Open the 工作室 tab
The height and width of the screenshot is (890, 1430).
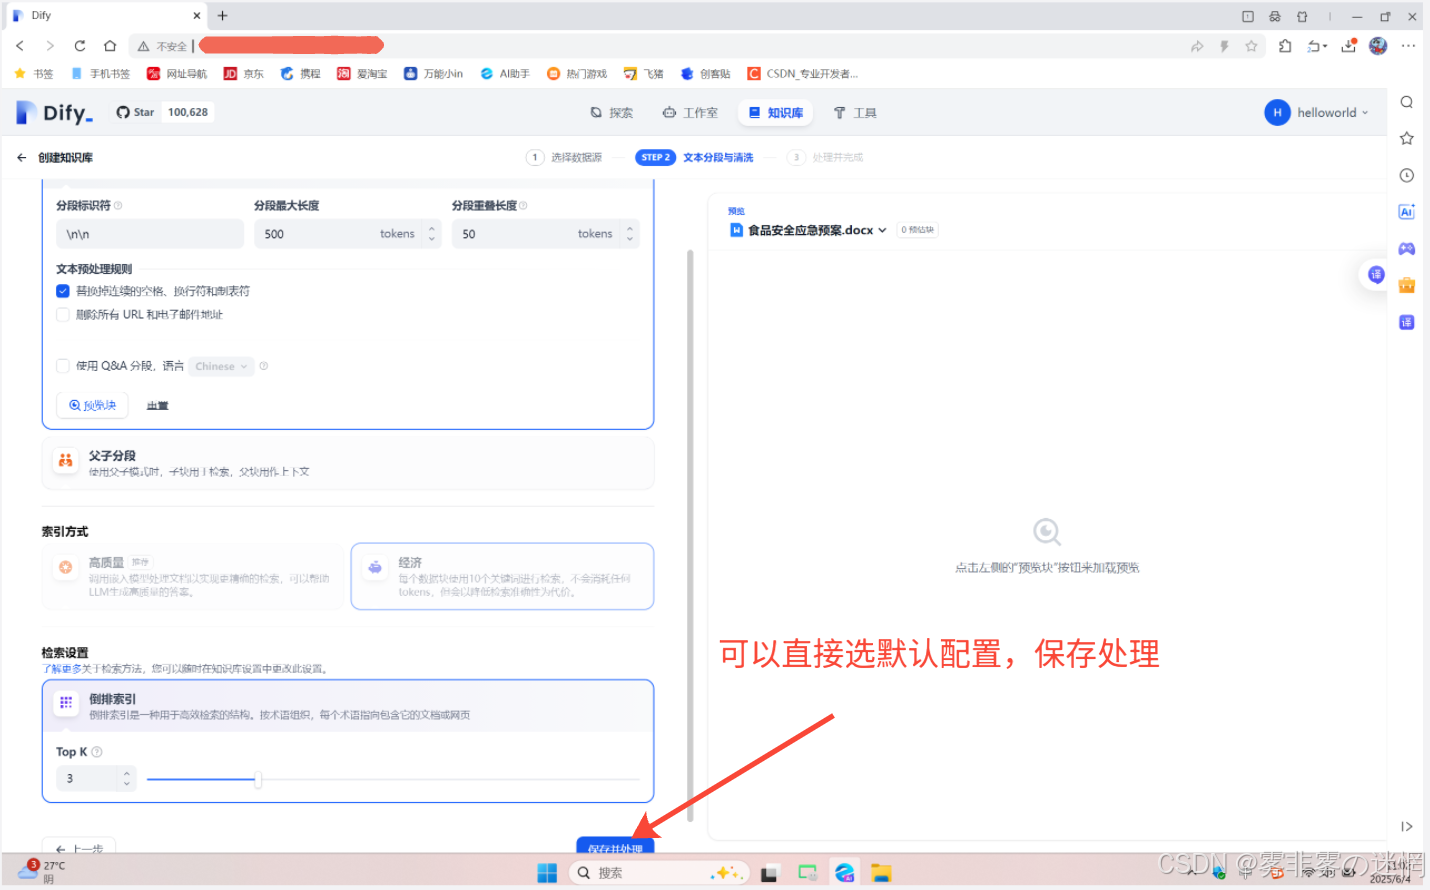[690, 113]
